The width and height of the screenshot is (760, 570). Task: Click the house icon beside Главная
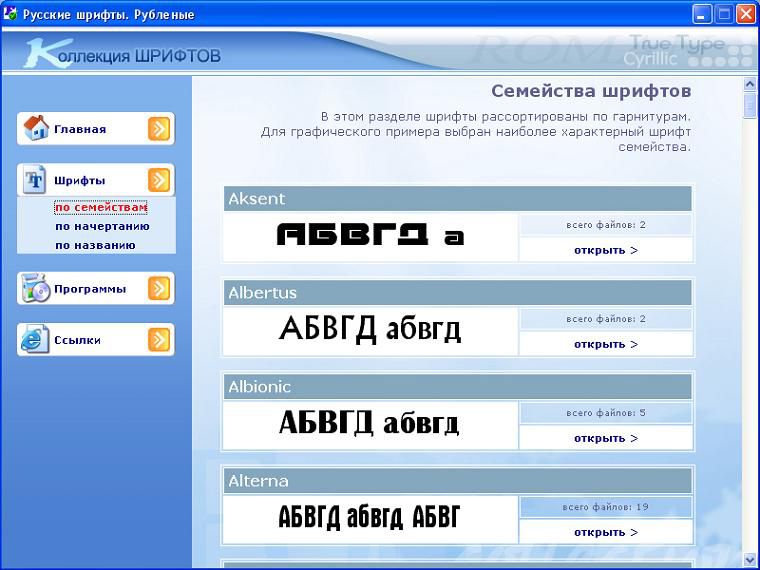tap(36, 128)
